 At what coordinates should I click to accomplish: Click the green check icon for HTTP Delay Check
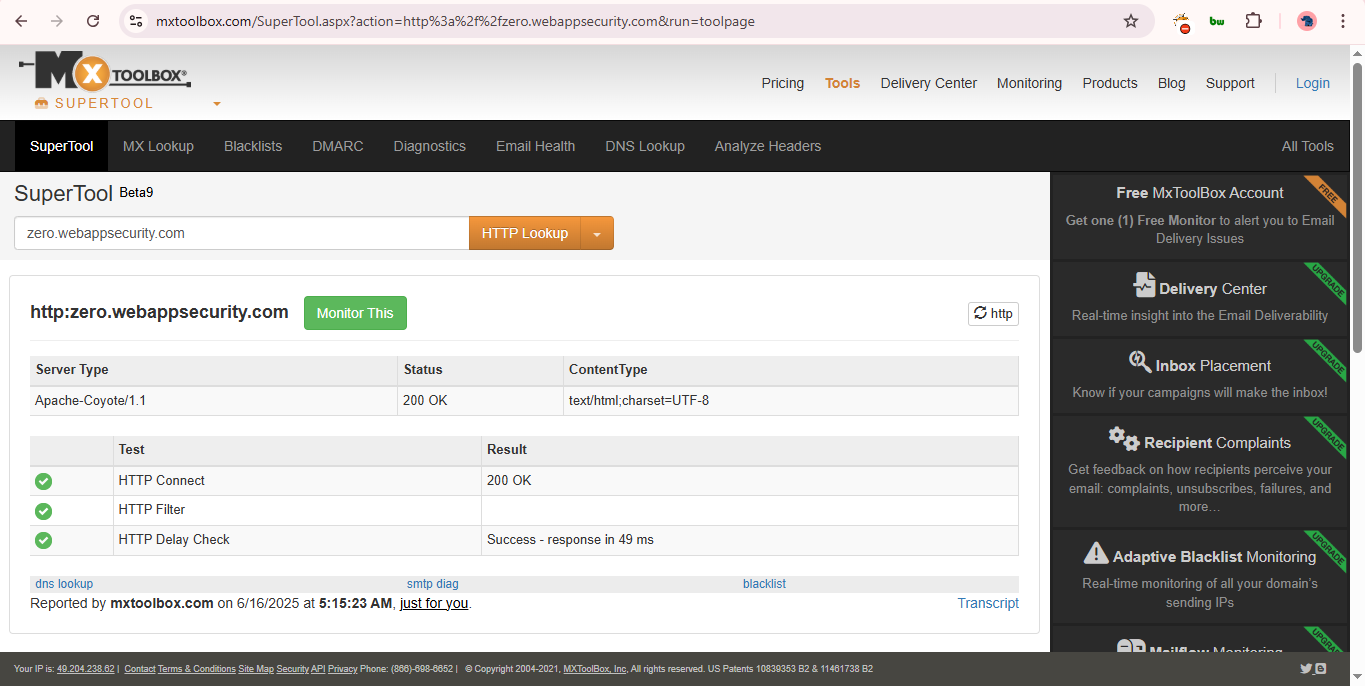(x=43, y=540)
